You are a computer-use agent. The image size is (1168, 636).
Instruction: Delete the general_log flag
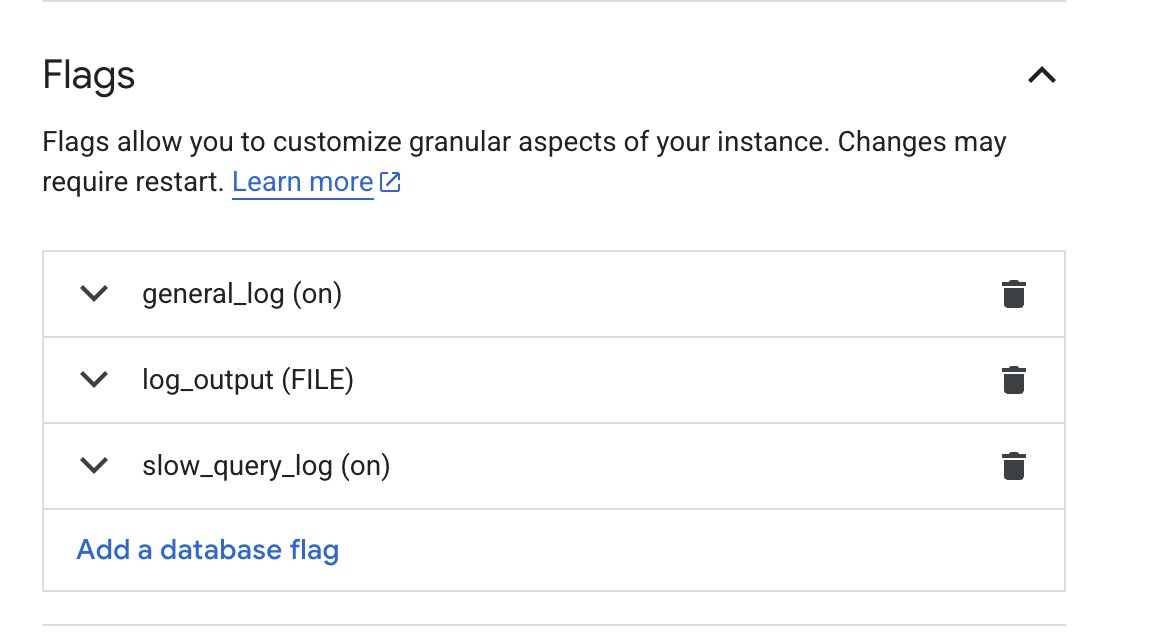pyautogui.click(x=1013, y=295)
